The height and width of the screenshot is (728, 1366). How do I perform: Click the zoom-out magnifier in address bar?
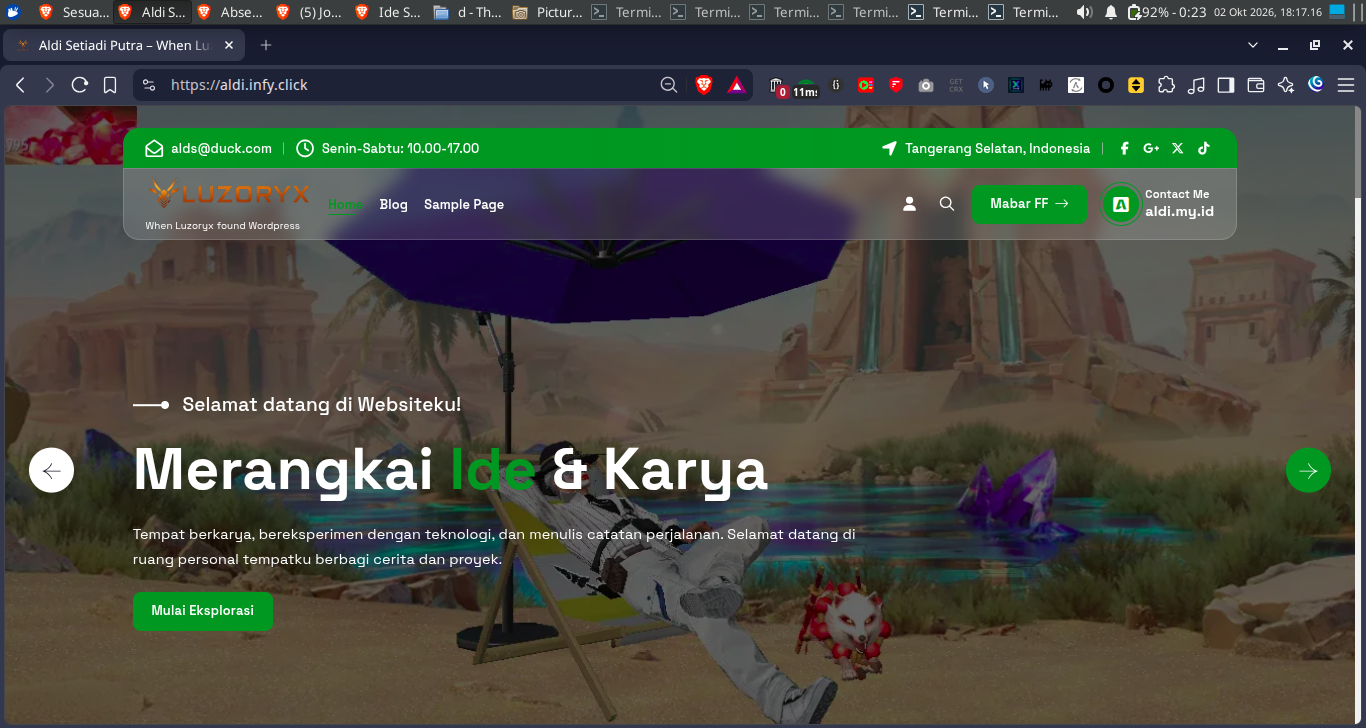669,85
